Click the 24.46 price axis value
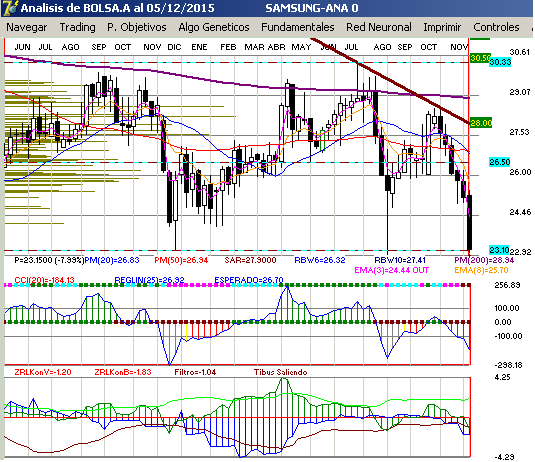Screen dimensions: 535x462 click(520, 212)
